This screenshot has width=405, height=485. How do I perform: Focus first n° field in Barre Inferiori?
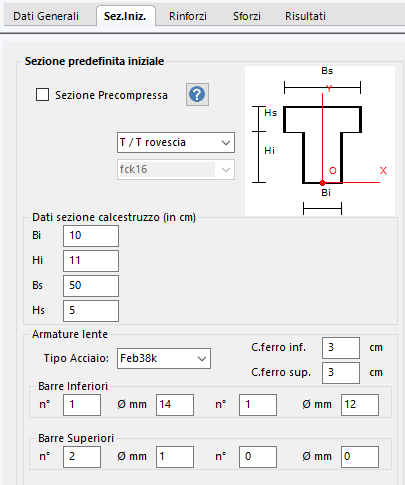point(82,405)
